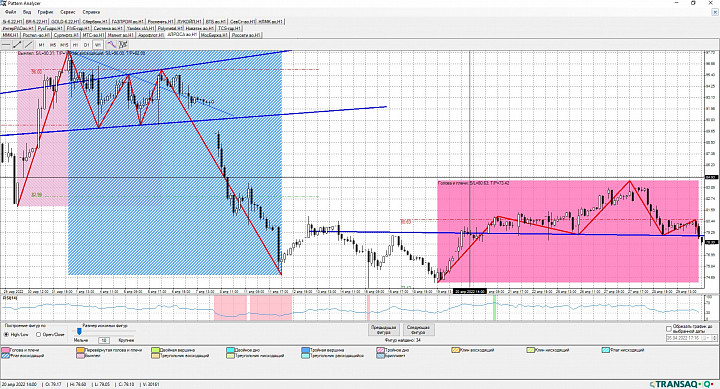Click the Треугольник нисходящий swatch

(x=230, y=356)
